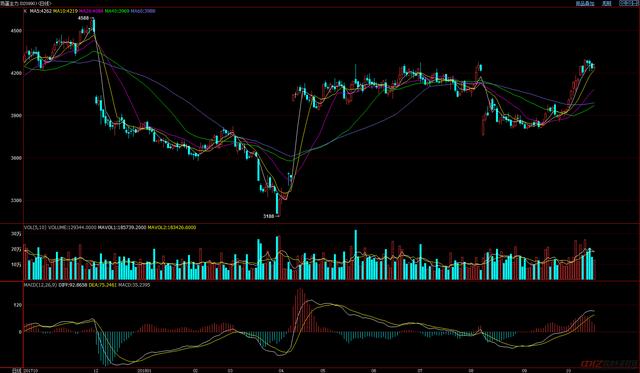Click the yellow DEA value label
The image size is (640, 373).
[x=102, y=285]
